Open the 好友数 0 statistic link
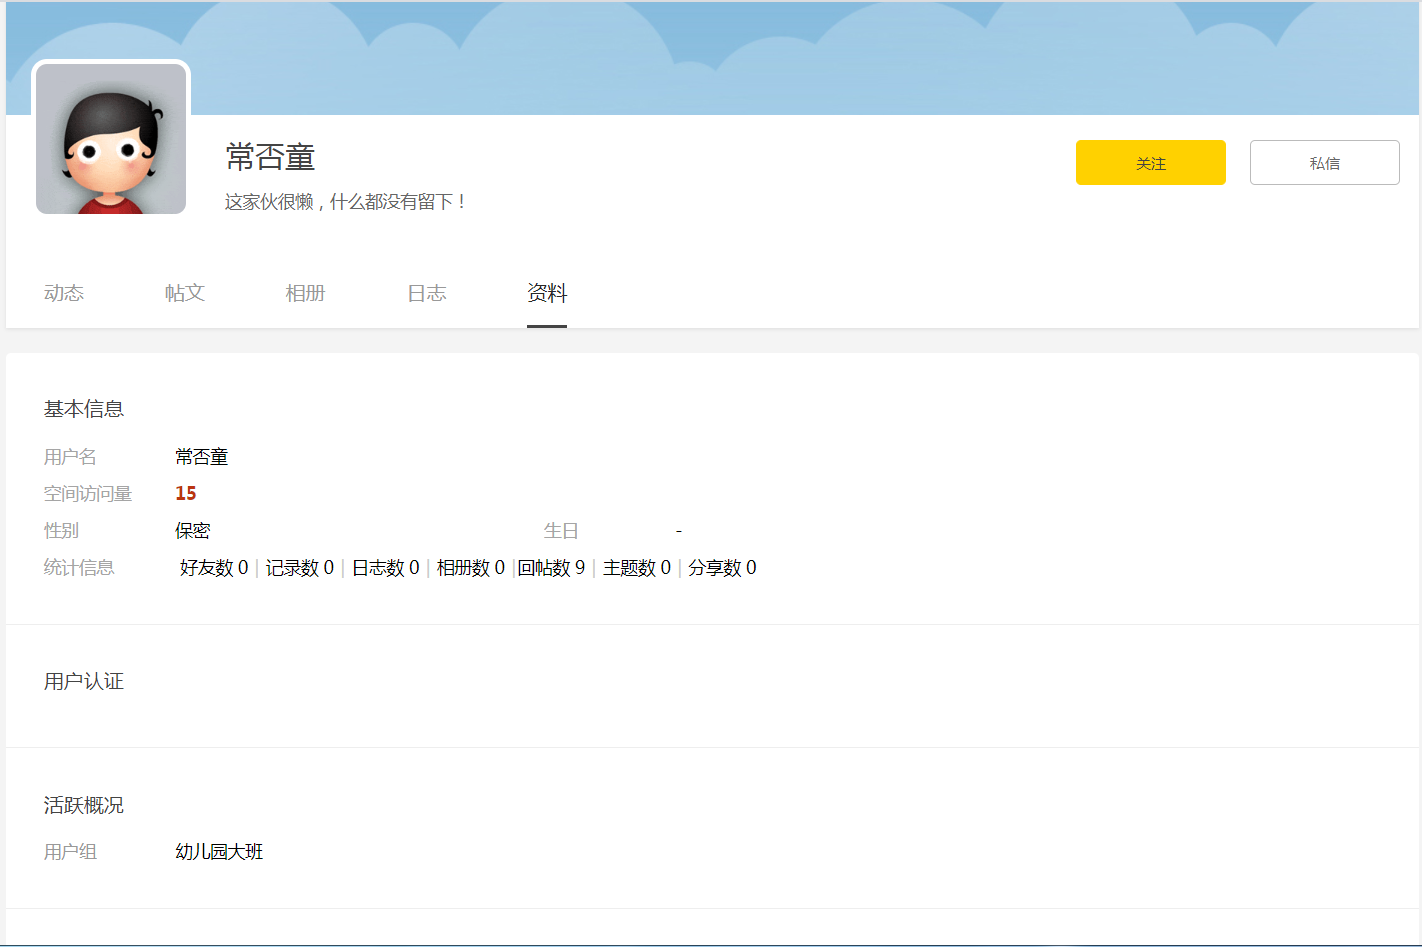This screenshot has width=1422, height=947. (214, 568)
